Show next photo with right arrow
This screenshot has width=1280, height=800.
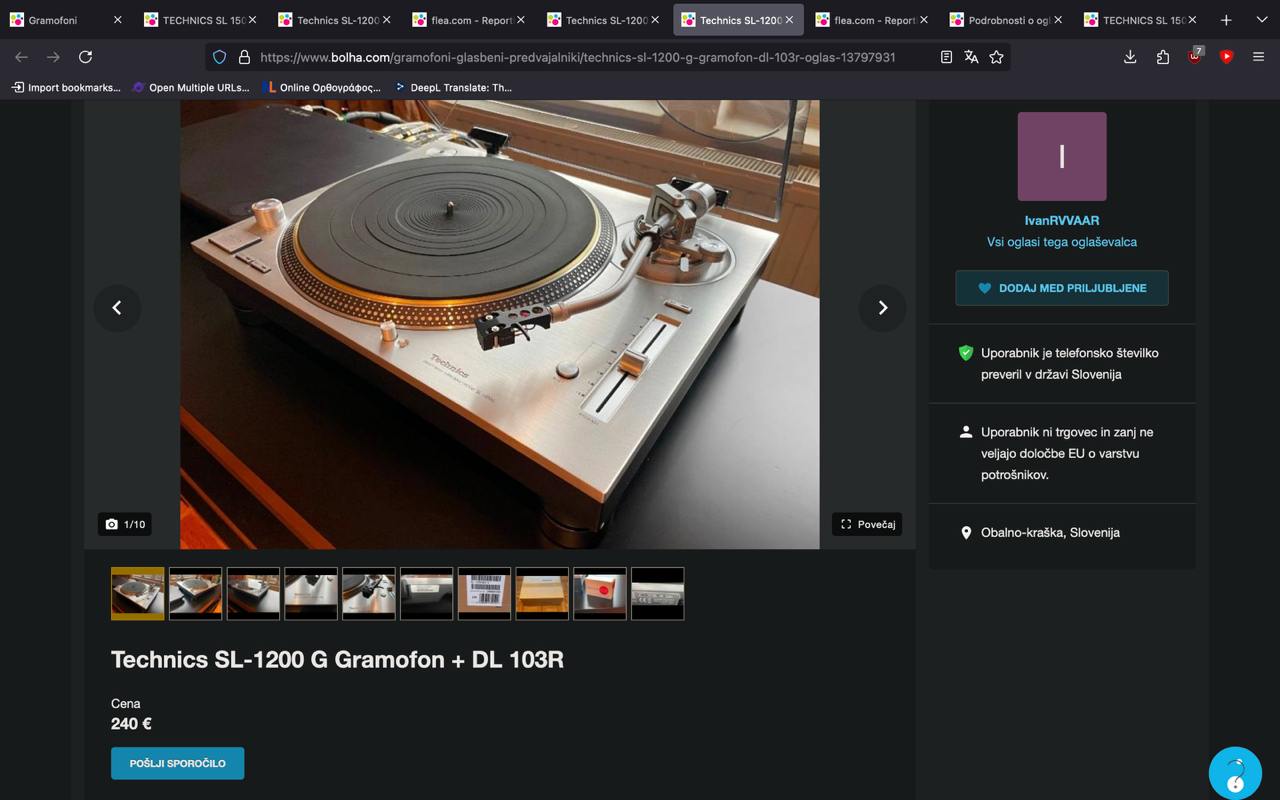[882, 308]
